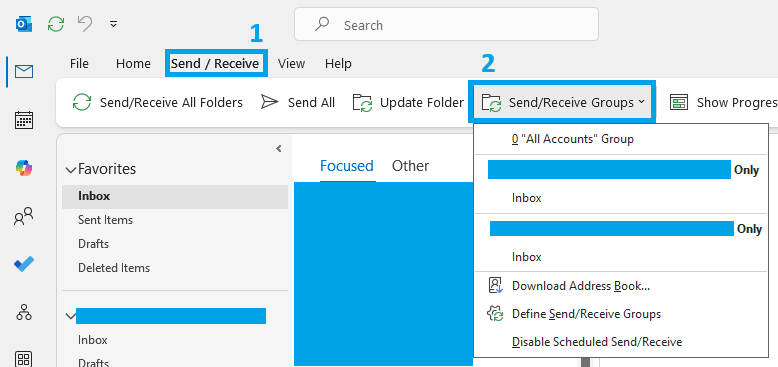Image resolution: width=778 pixels, height=367 pixels.
Task: Click the green Send/Receive quick access icon
Action: pyautogui.click(x=56, y=24)
